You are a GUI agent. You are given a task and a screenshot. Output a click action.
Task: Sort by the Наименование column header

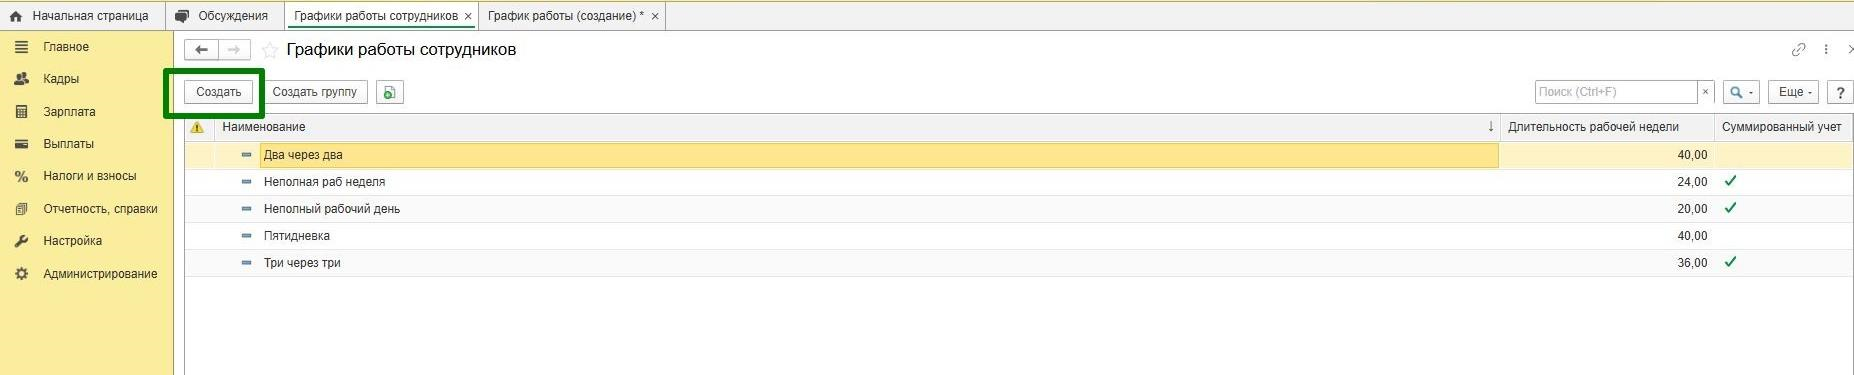pyautogui.click(x=264, y=127)
